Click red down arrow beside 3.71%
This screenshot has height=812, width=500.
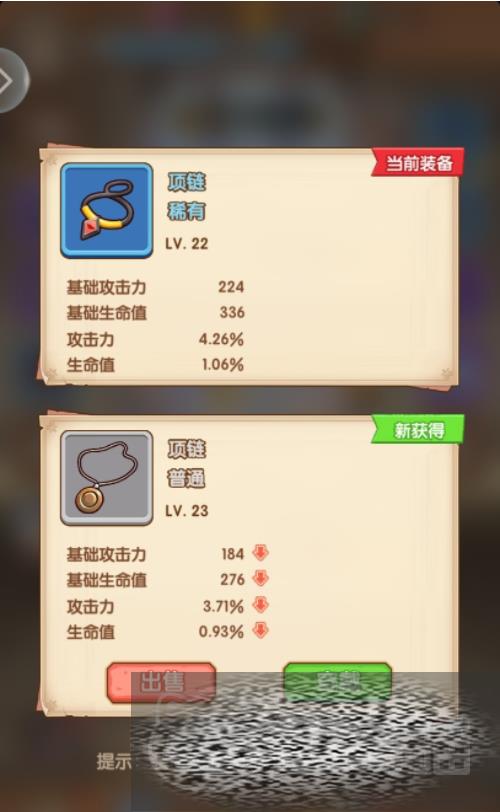tap(260, 604)
